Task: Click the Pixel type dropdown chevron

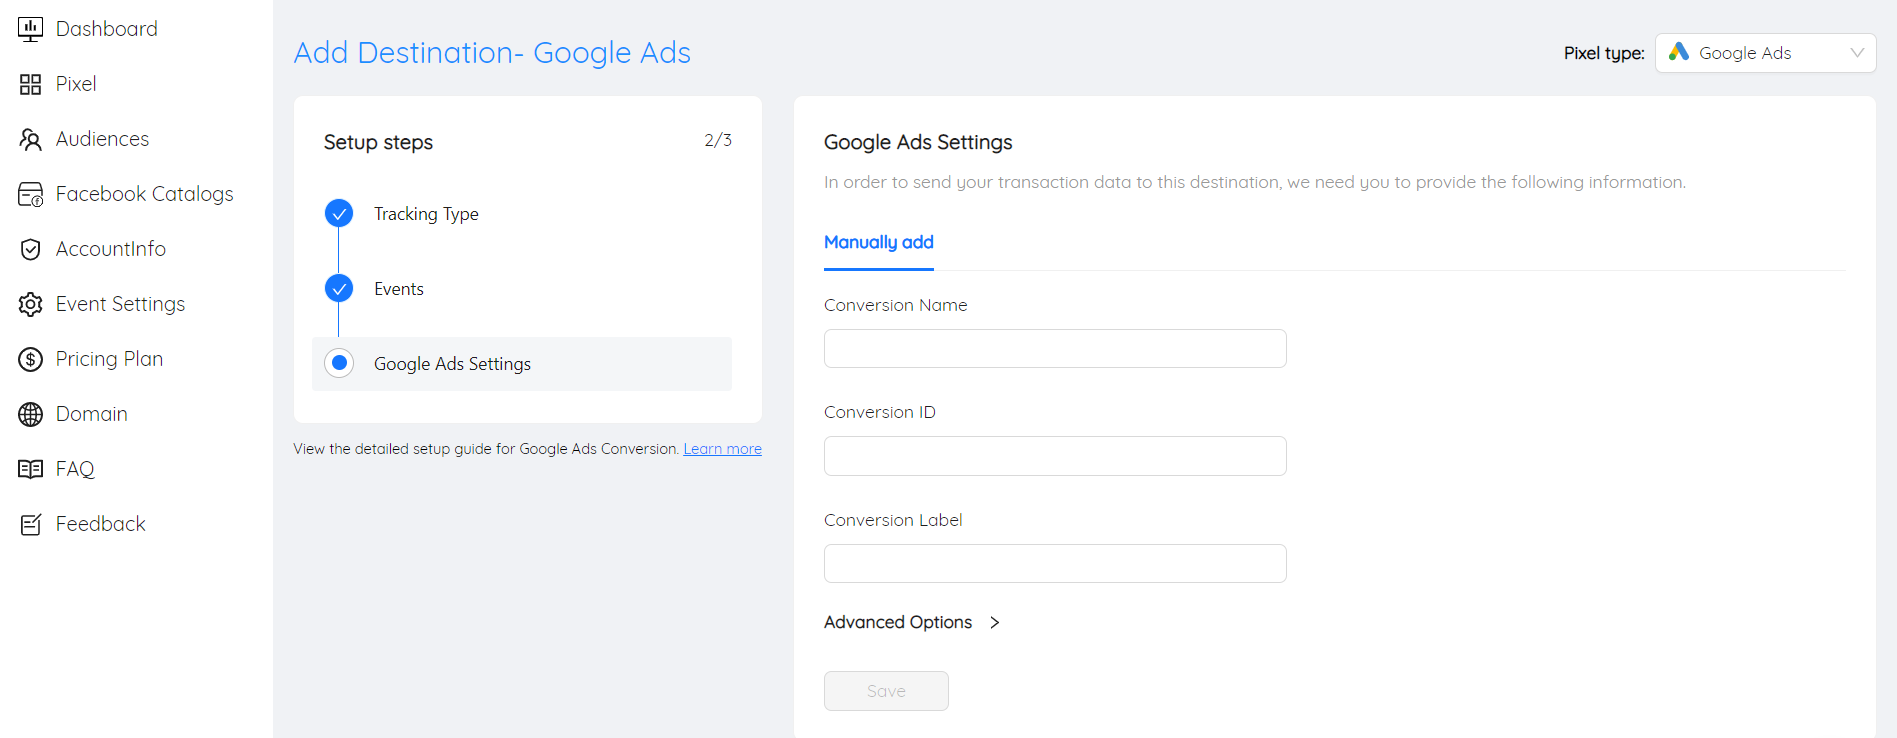Action: click(x=1857, y=53)
